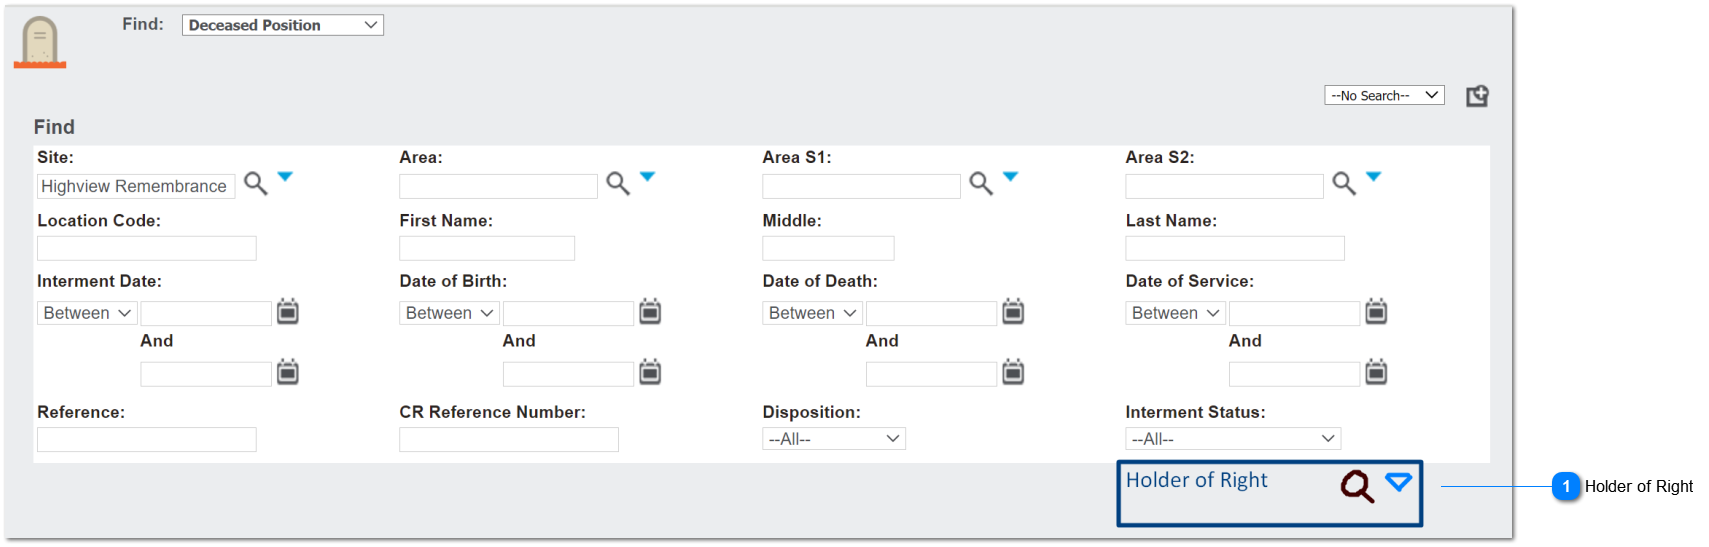Image resolution: width=1709 pixels, height=547 pixels.
Task: Open the Date of Birth 'Between' dropdown
Action: click(x=449, y=313)
